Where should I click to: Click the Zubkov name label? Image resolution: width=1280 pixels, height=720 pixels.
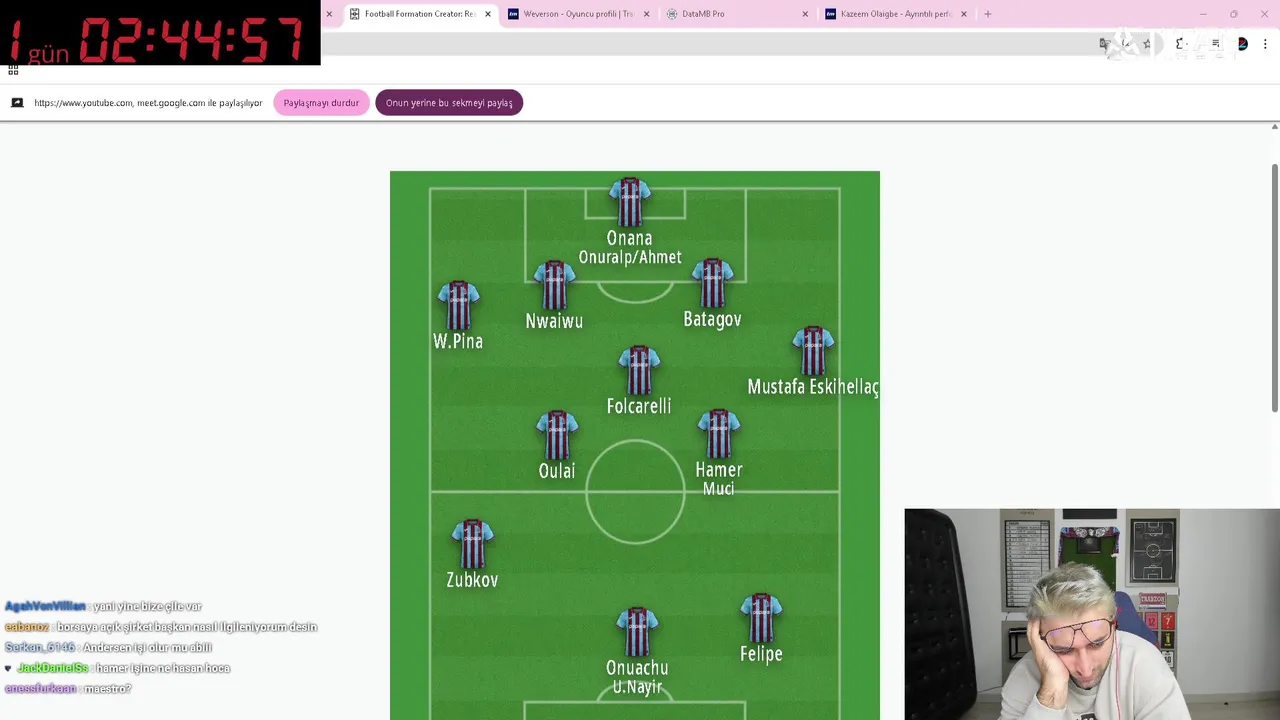[472, 580]
